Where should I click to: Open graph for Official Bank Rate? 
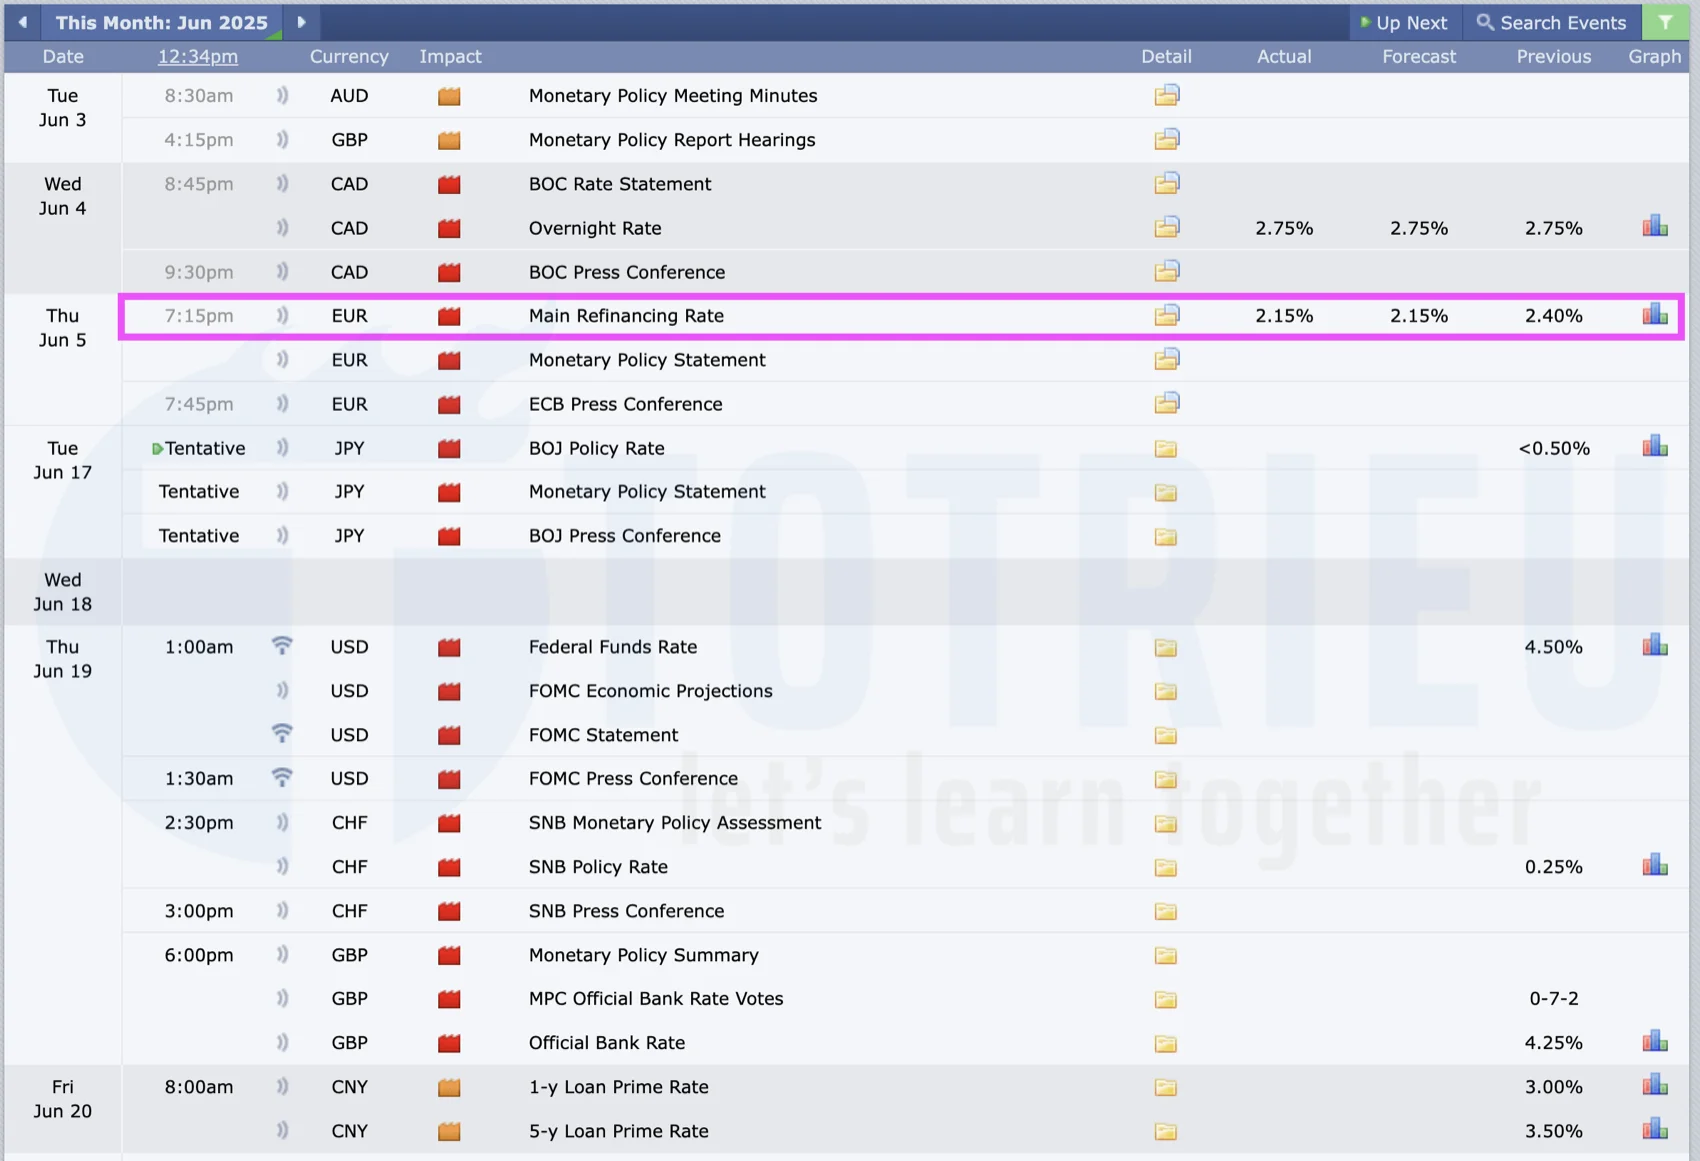1654,1042
